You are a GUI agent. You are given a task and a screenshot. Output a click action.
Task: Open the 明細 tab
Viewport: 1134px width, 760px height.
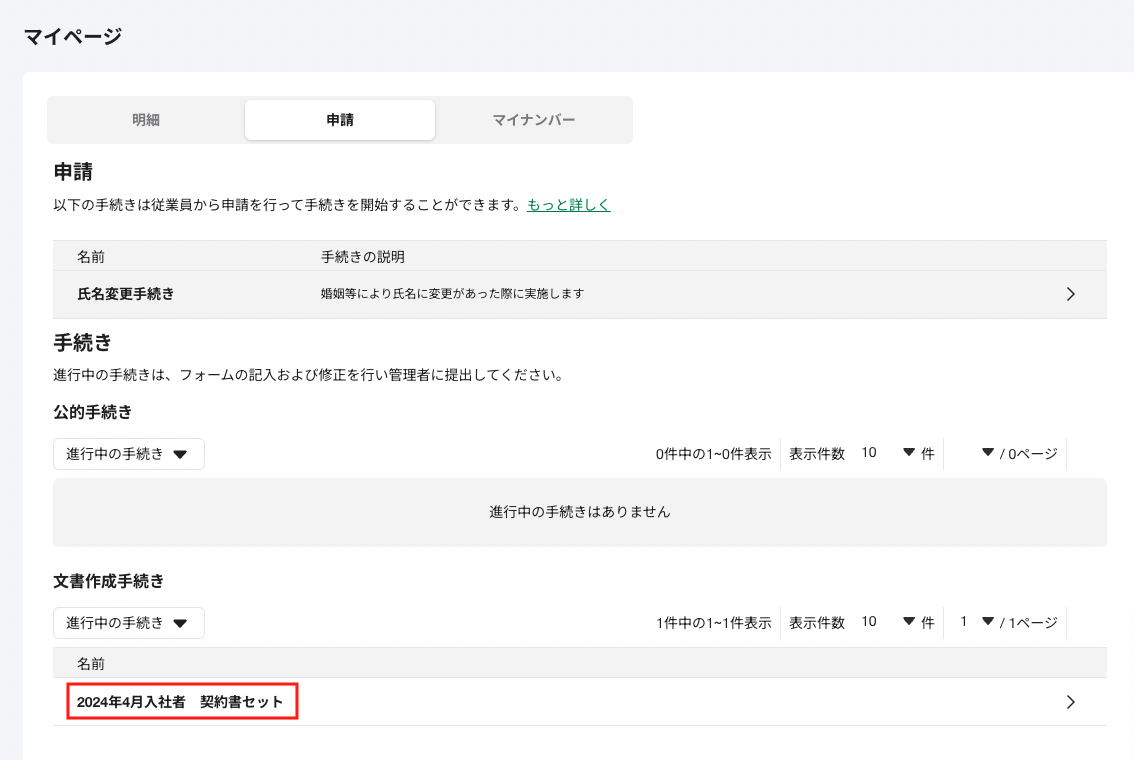click(x=146, y=120)
